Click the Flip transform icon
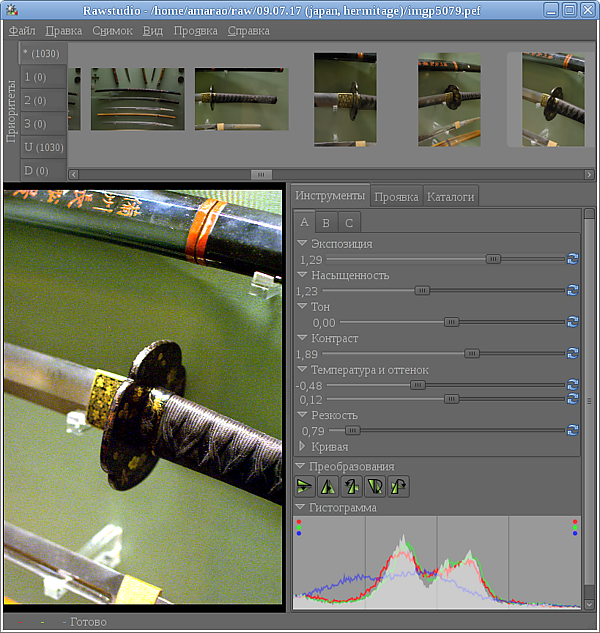Image resolution: width=600 pixels, height=633 pixels. (305, 487)
